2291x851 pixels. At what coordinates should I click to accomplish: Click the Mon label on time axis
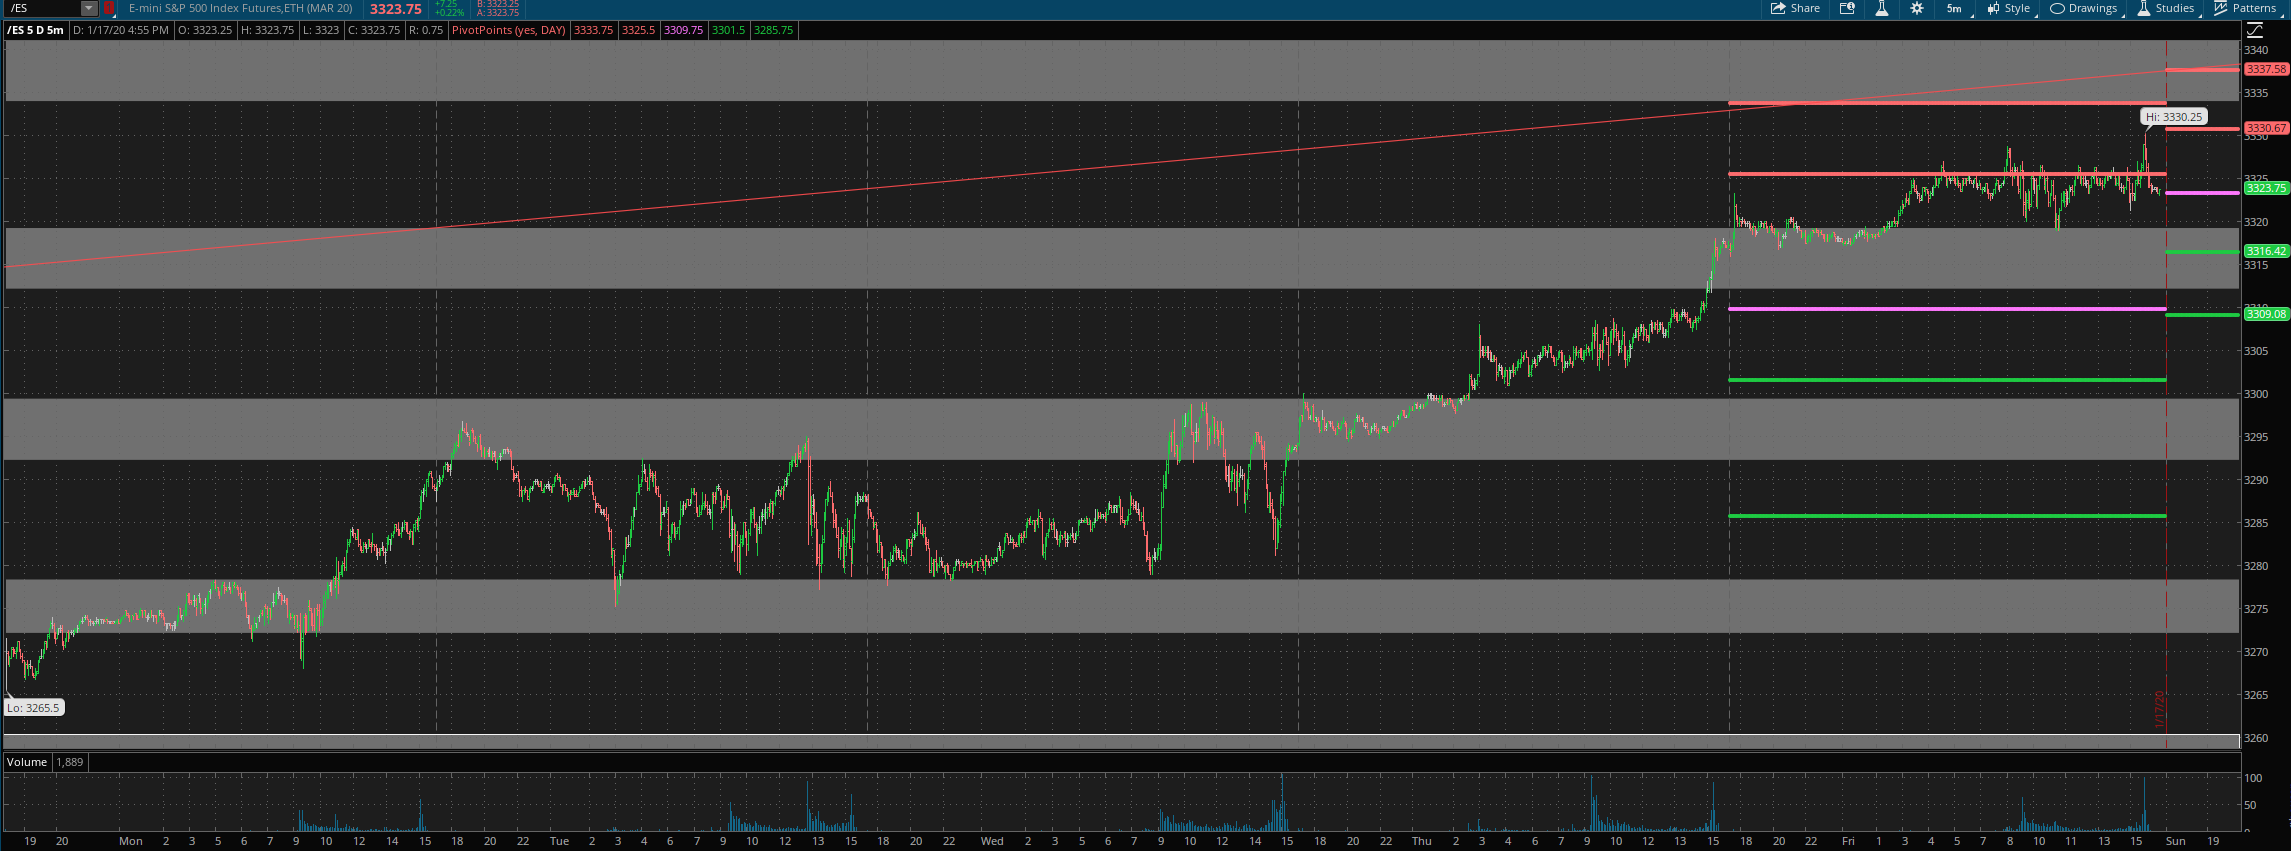(x=131, y=841)
